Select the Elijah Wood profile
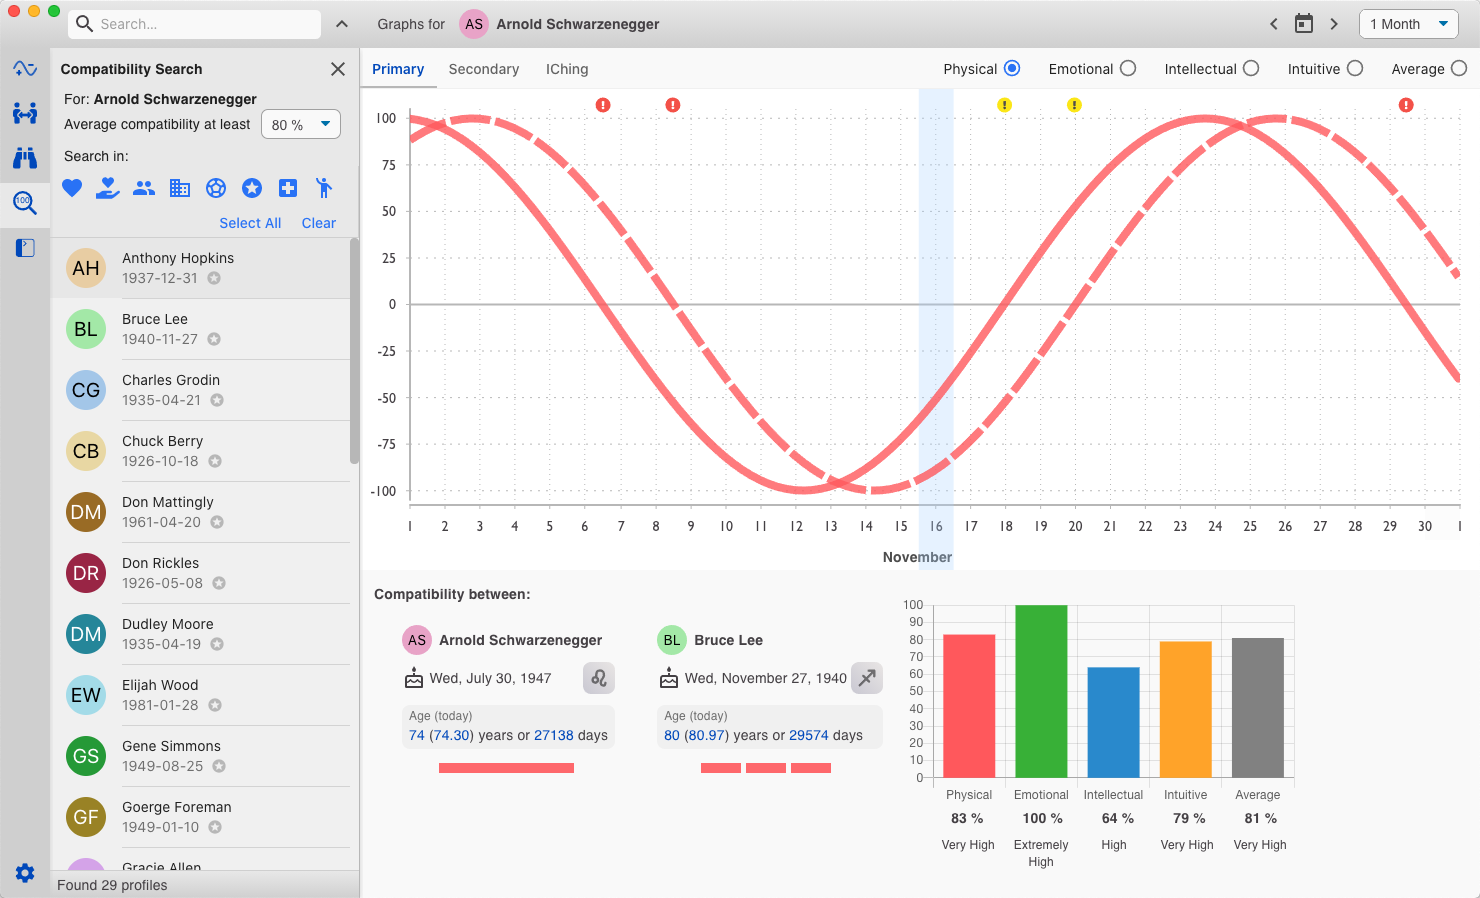Image resolution: width=1480 pixels, height=898 pixels. (x=201, y=695)
